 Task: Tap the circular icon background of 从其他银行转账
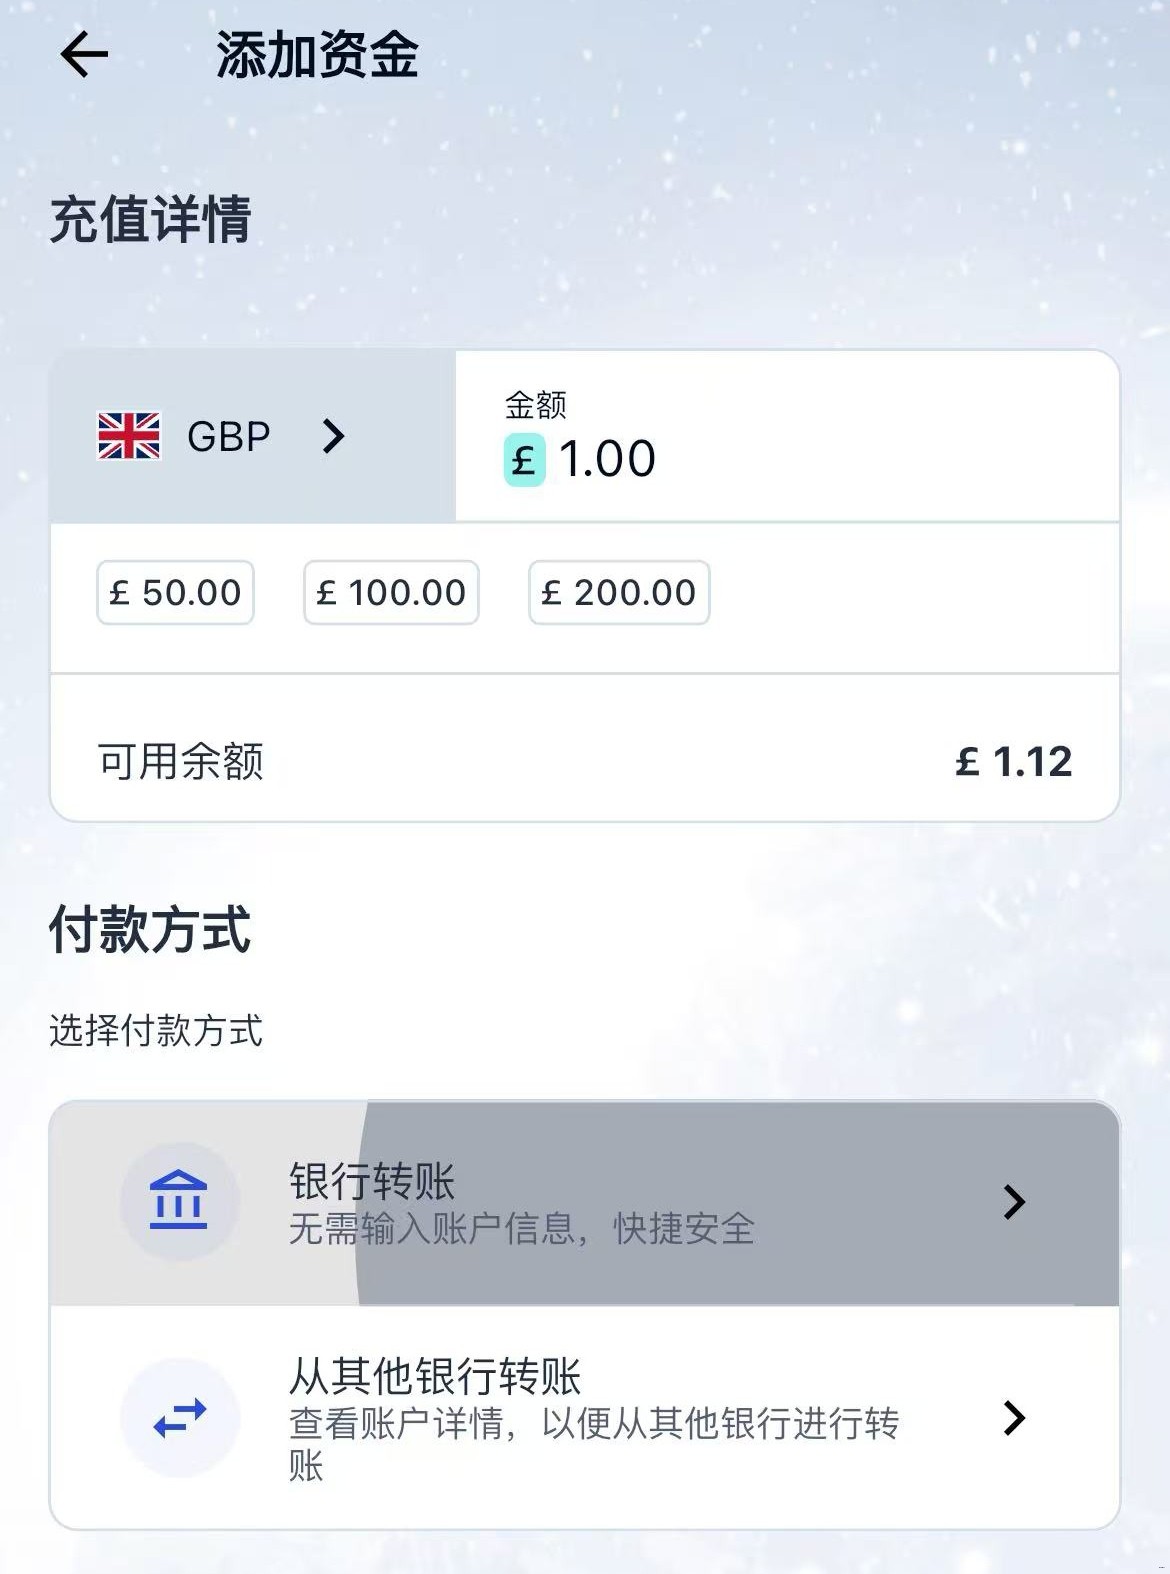tap(178, 1420)
